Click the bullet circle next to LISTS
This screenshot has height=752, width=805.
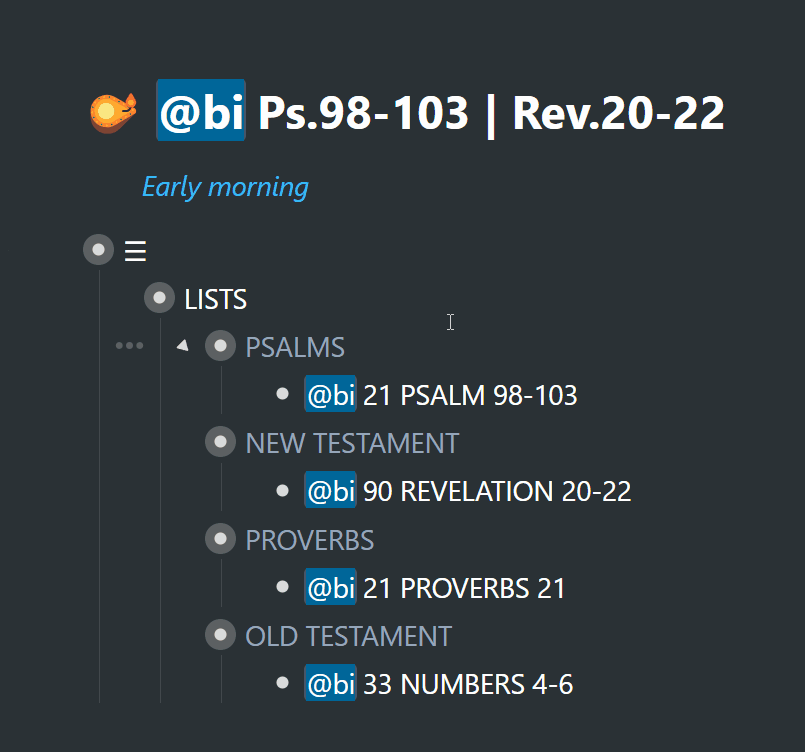pyautogui.click(x=159, y=298)
